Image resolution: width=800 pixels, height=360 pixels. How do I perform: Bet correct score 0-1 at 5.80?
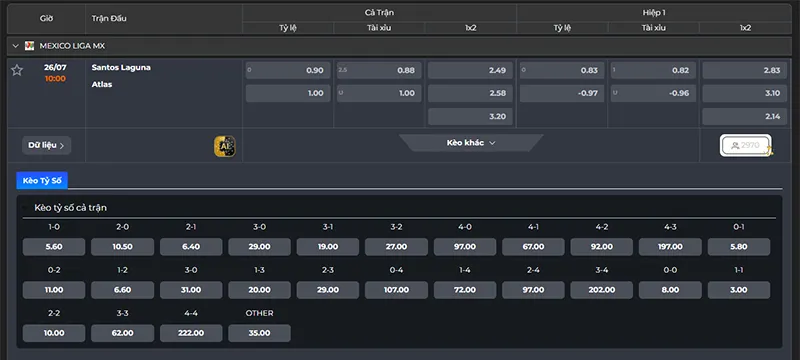pyautogui.click(x=739, y=247)
